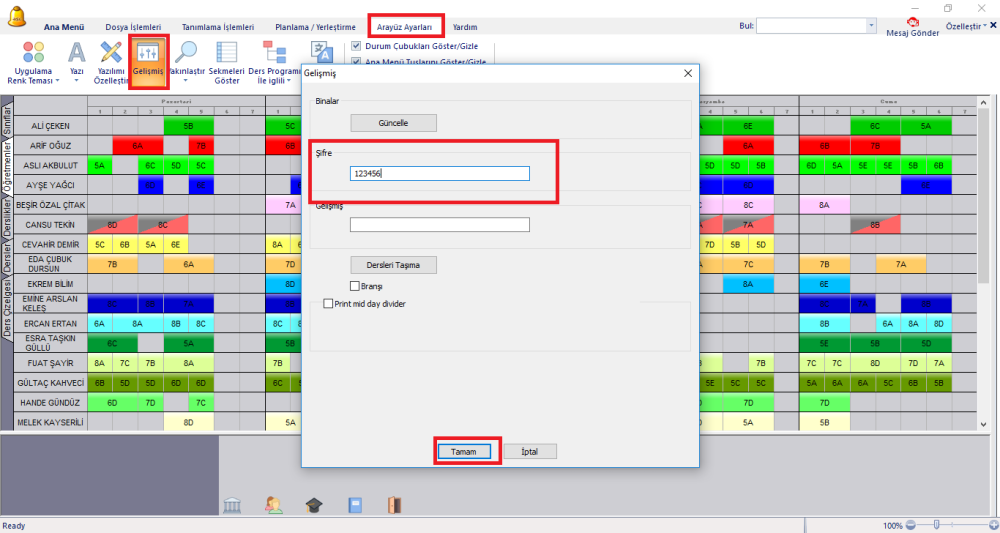Viewport: 1000px width, 533px height.
Task: Enable the Branşı checkbox
Action: tap(355, 286)
